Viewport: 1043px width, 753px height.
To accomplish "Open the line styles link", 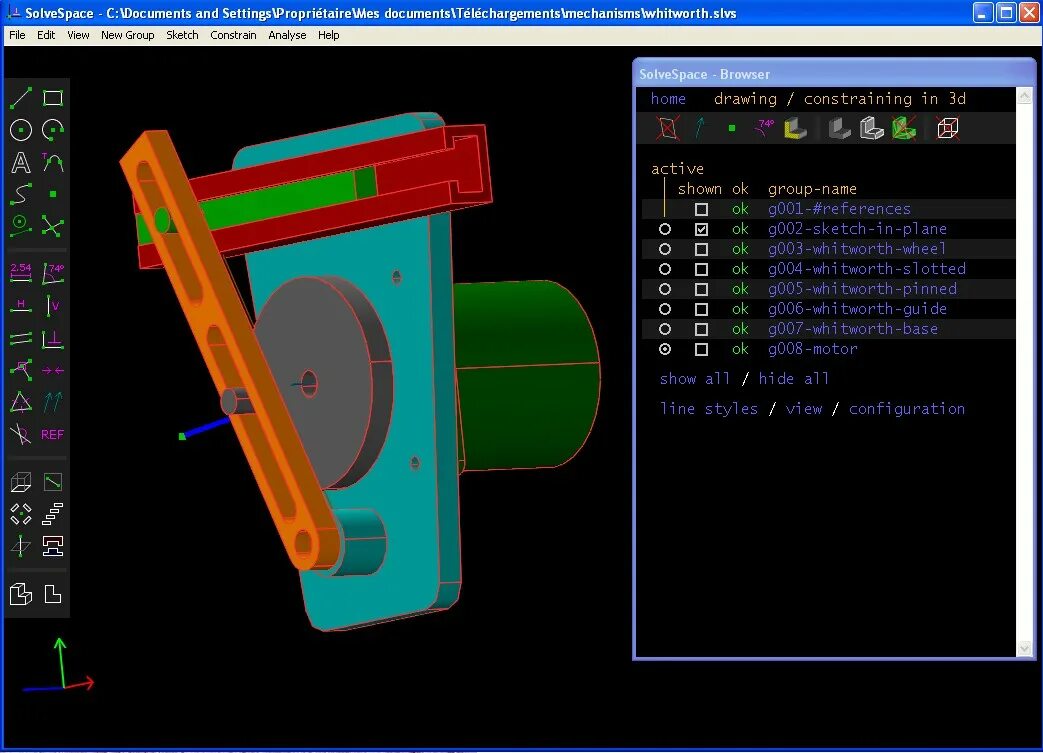I will coord(708,408).
